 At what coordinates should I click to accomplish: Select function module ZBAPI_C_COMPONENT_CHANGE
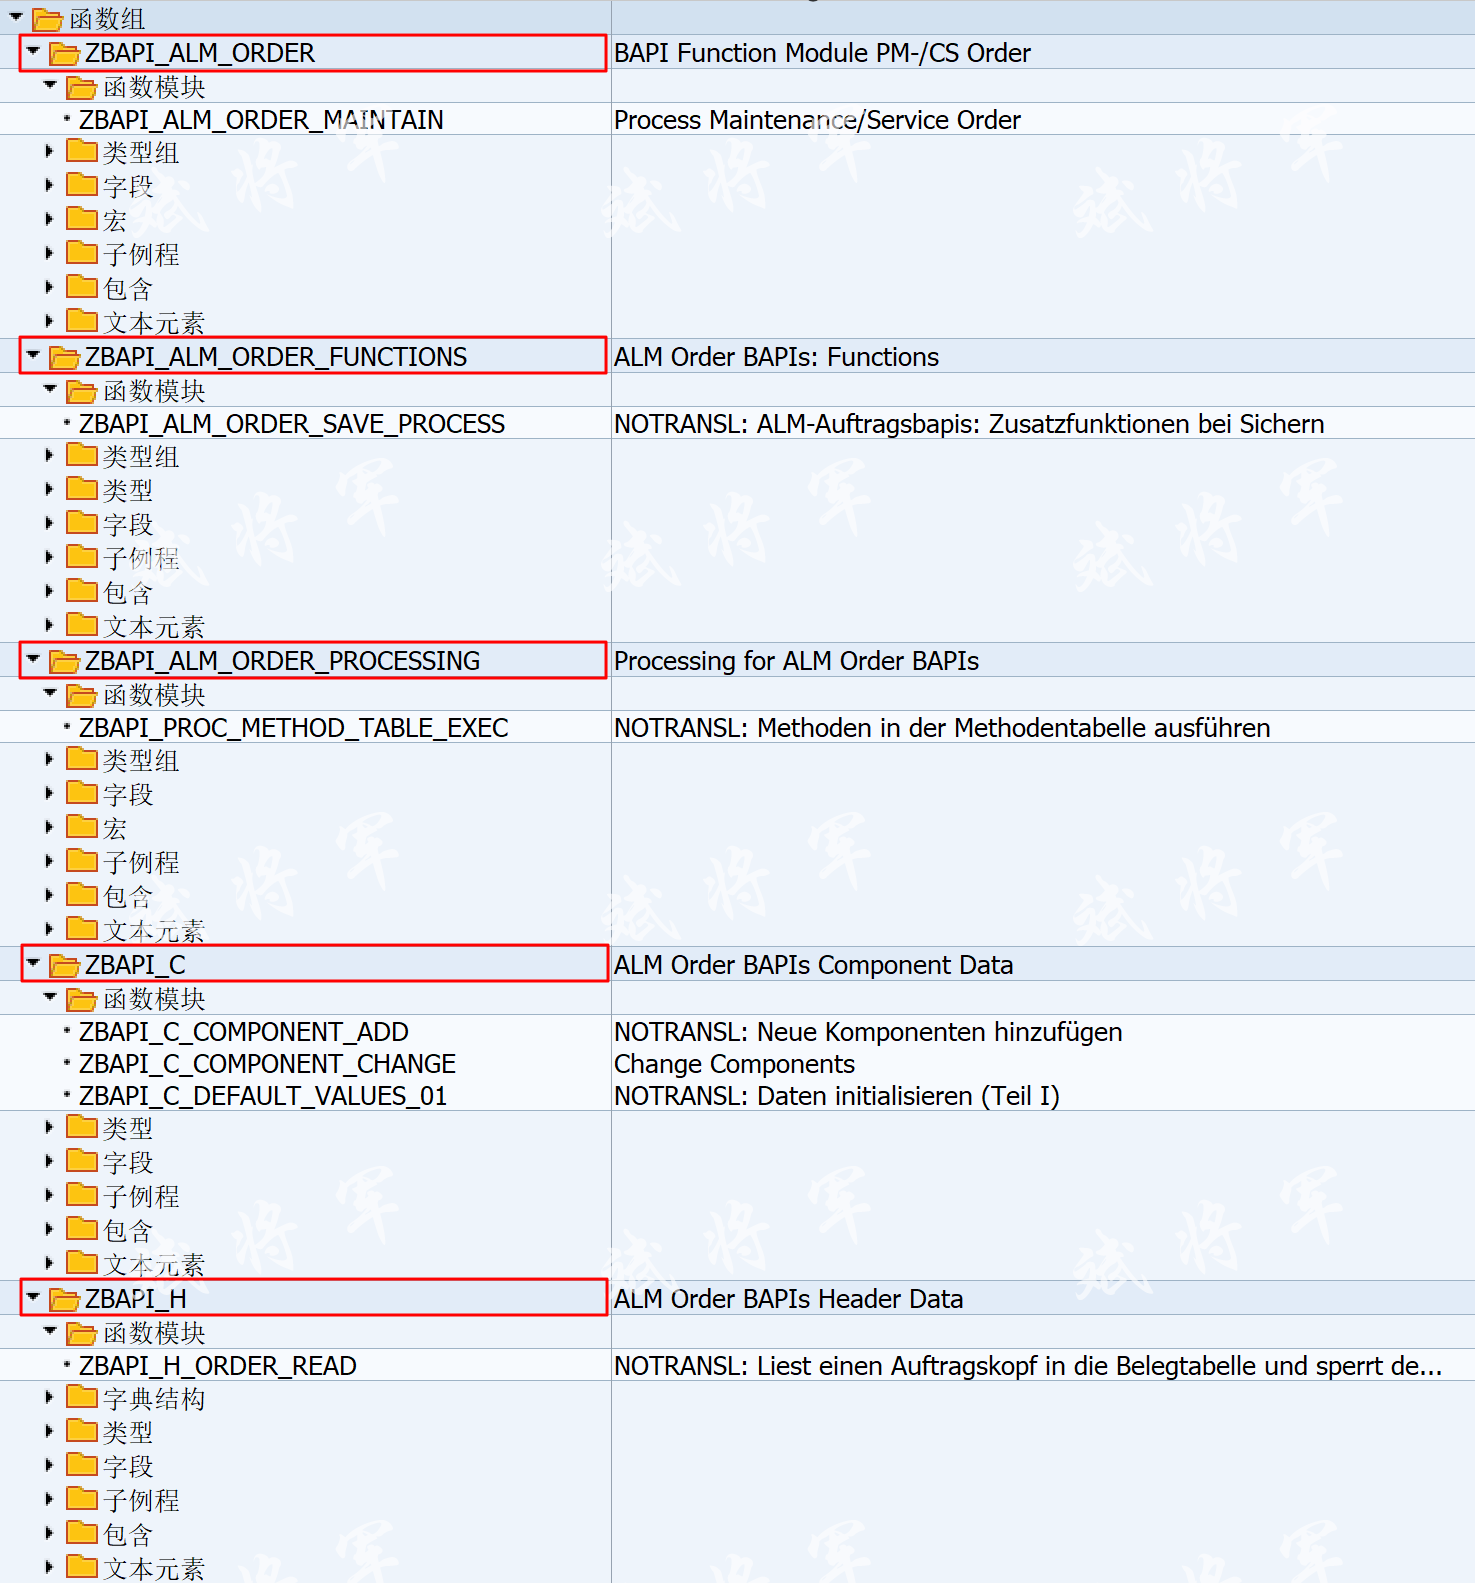(x=267, y=1064)
